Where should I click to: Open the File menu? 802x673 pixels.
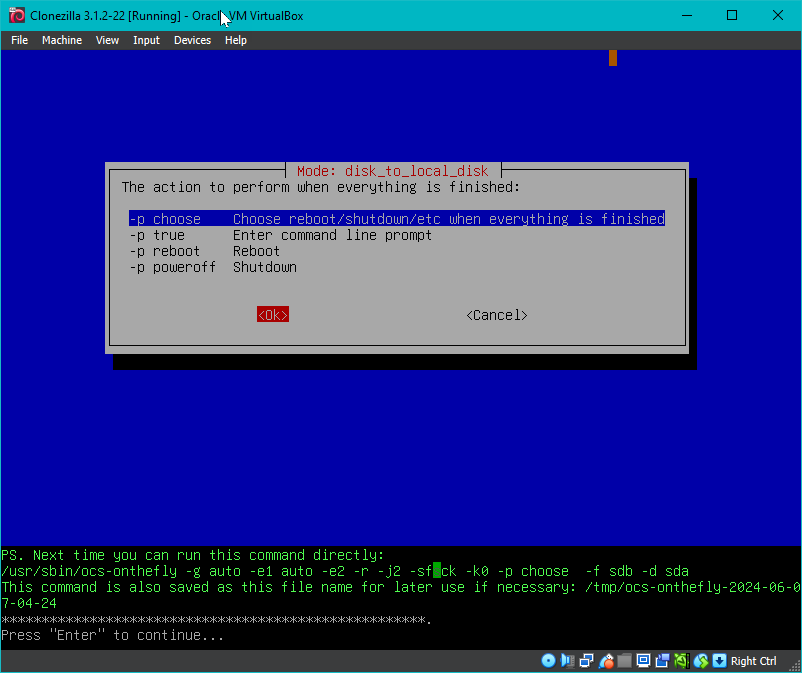point(19,40)
